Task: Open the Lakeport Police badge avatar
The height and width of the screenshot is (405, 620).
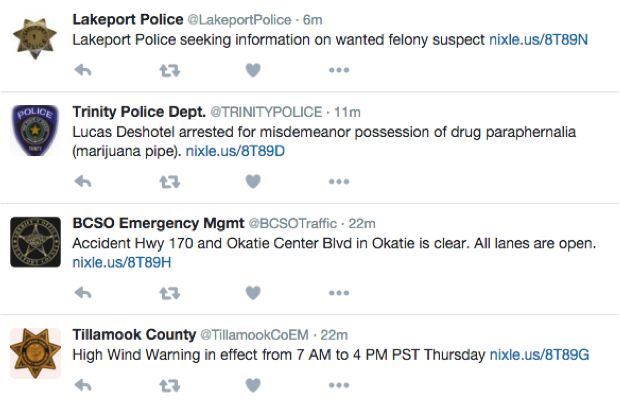Action: pos(35,38)
